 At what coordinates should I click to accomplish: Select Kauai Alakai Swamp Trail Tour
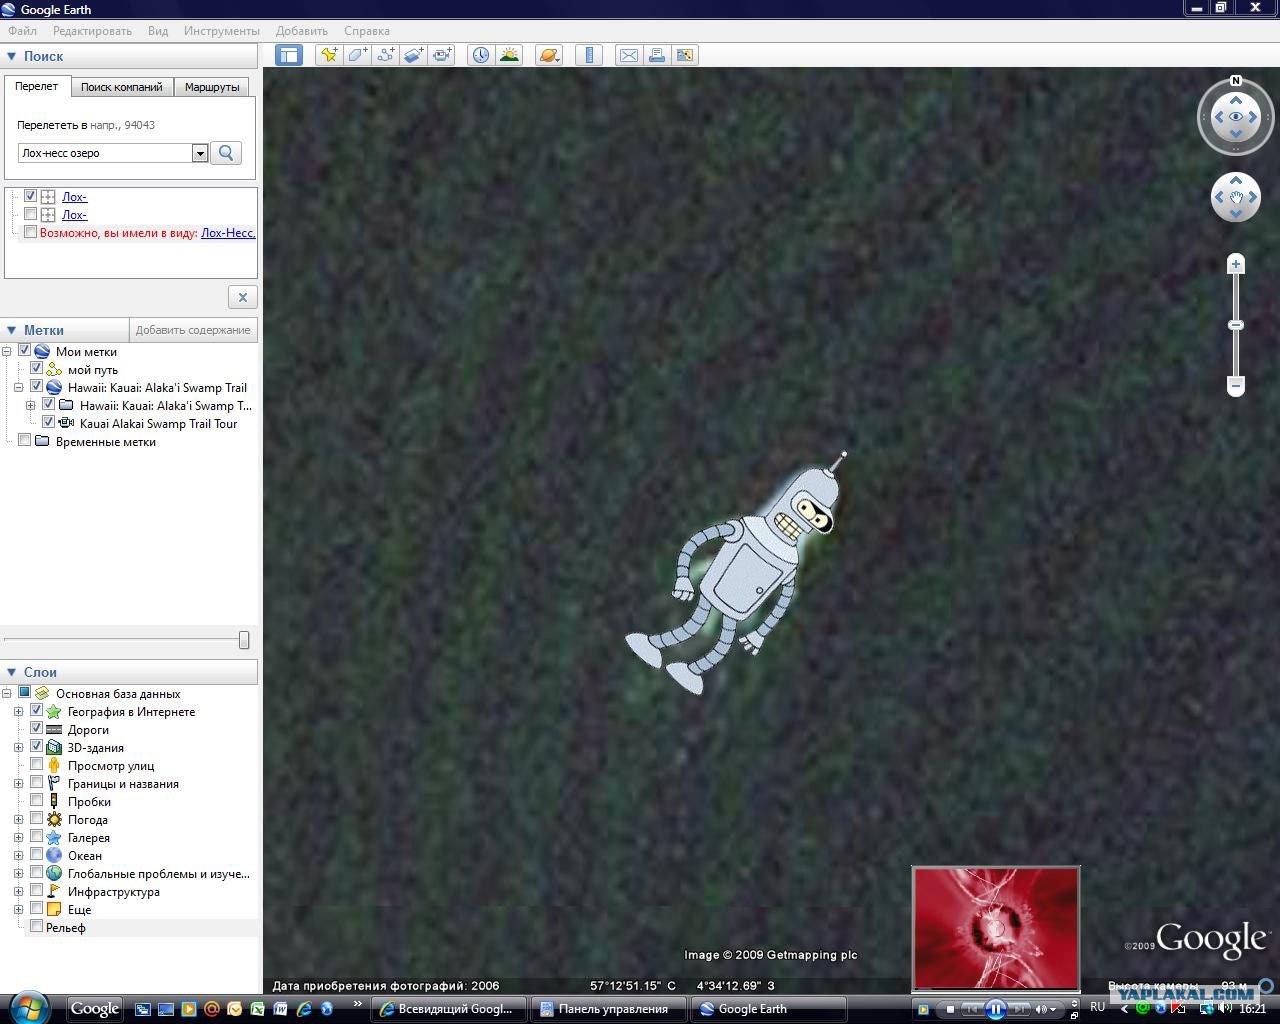[158, 423]
